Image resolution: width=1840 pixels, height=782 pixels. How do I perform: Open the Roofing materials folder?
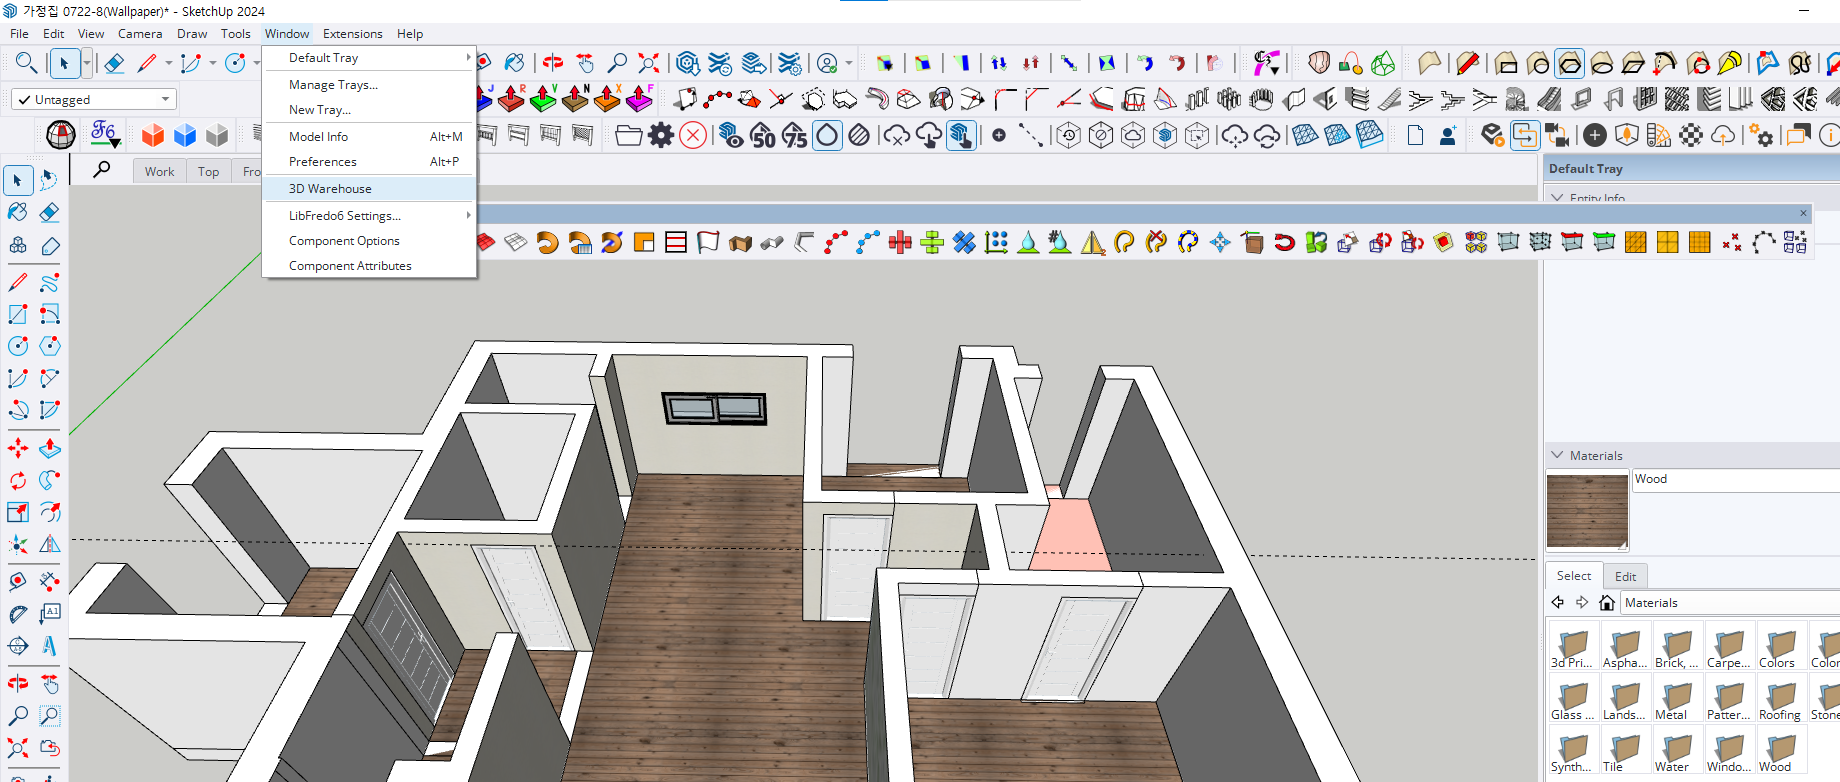(x=1781, y=697)
